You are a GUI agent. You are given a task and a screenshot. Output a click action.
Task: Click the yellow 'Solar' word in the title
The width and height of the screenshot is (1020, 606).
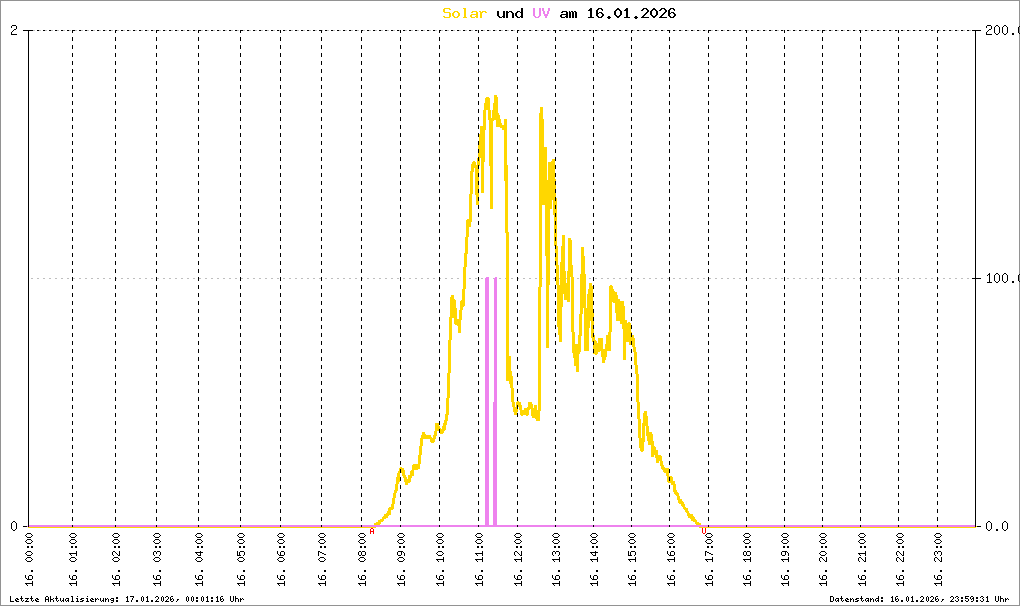coord(464,13)
